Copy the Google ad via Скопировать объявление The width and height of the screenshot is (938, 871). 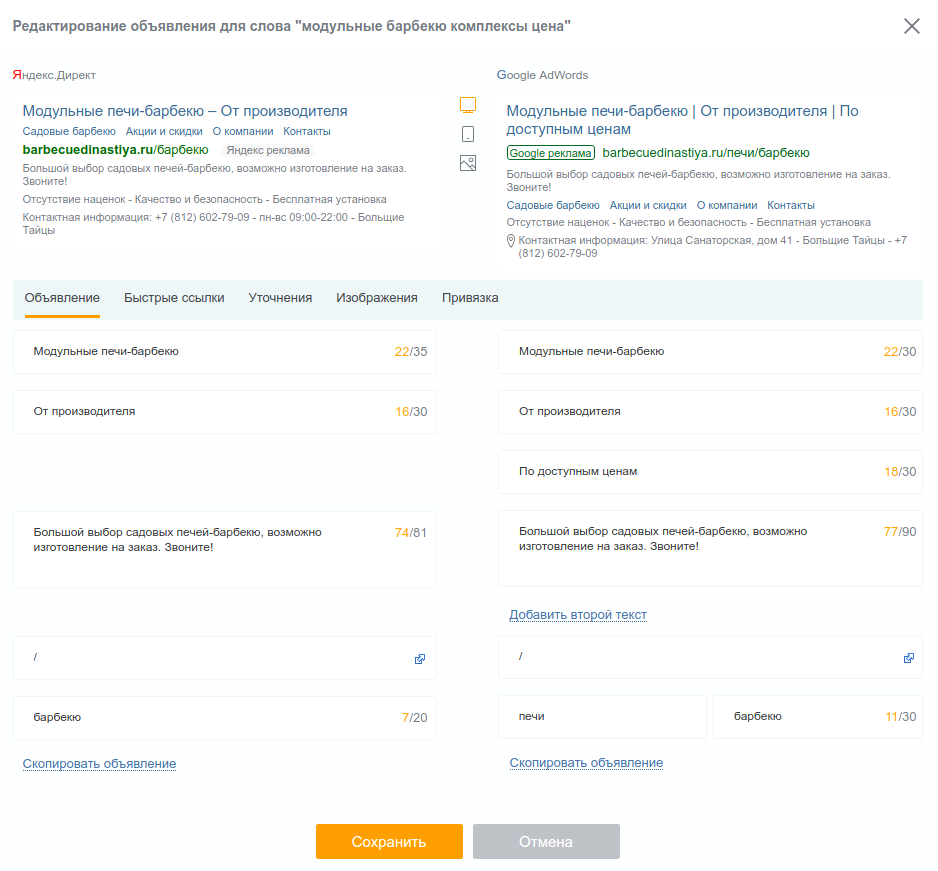[586, 763]
